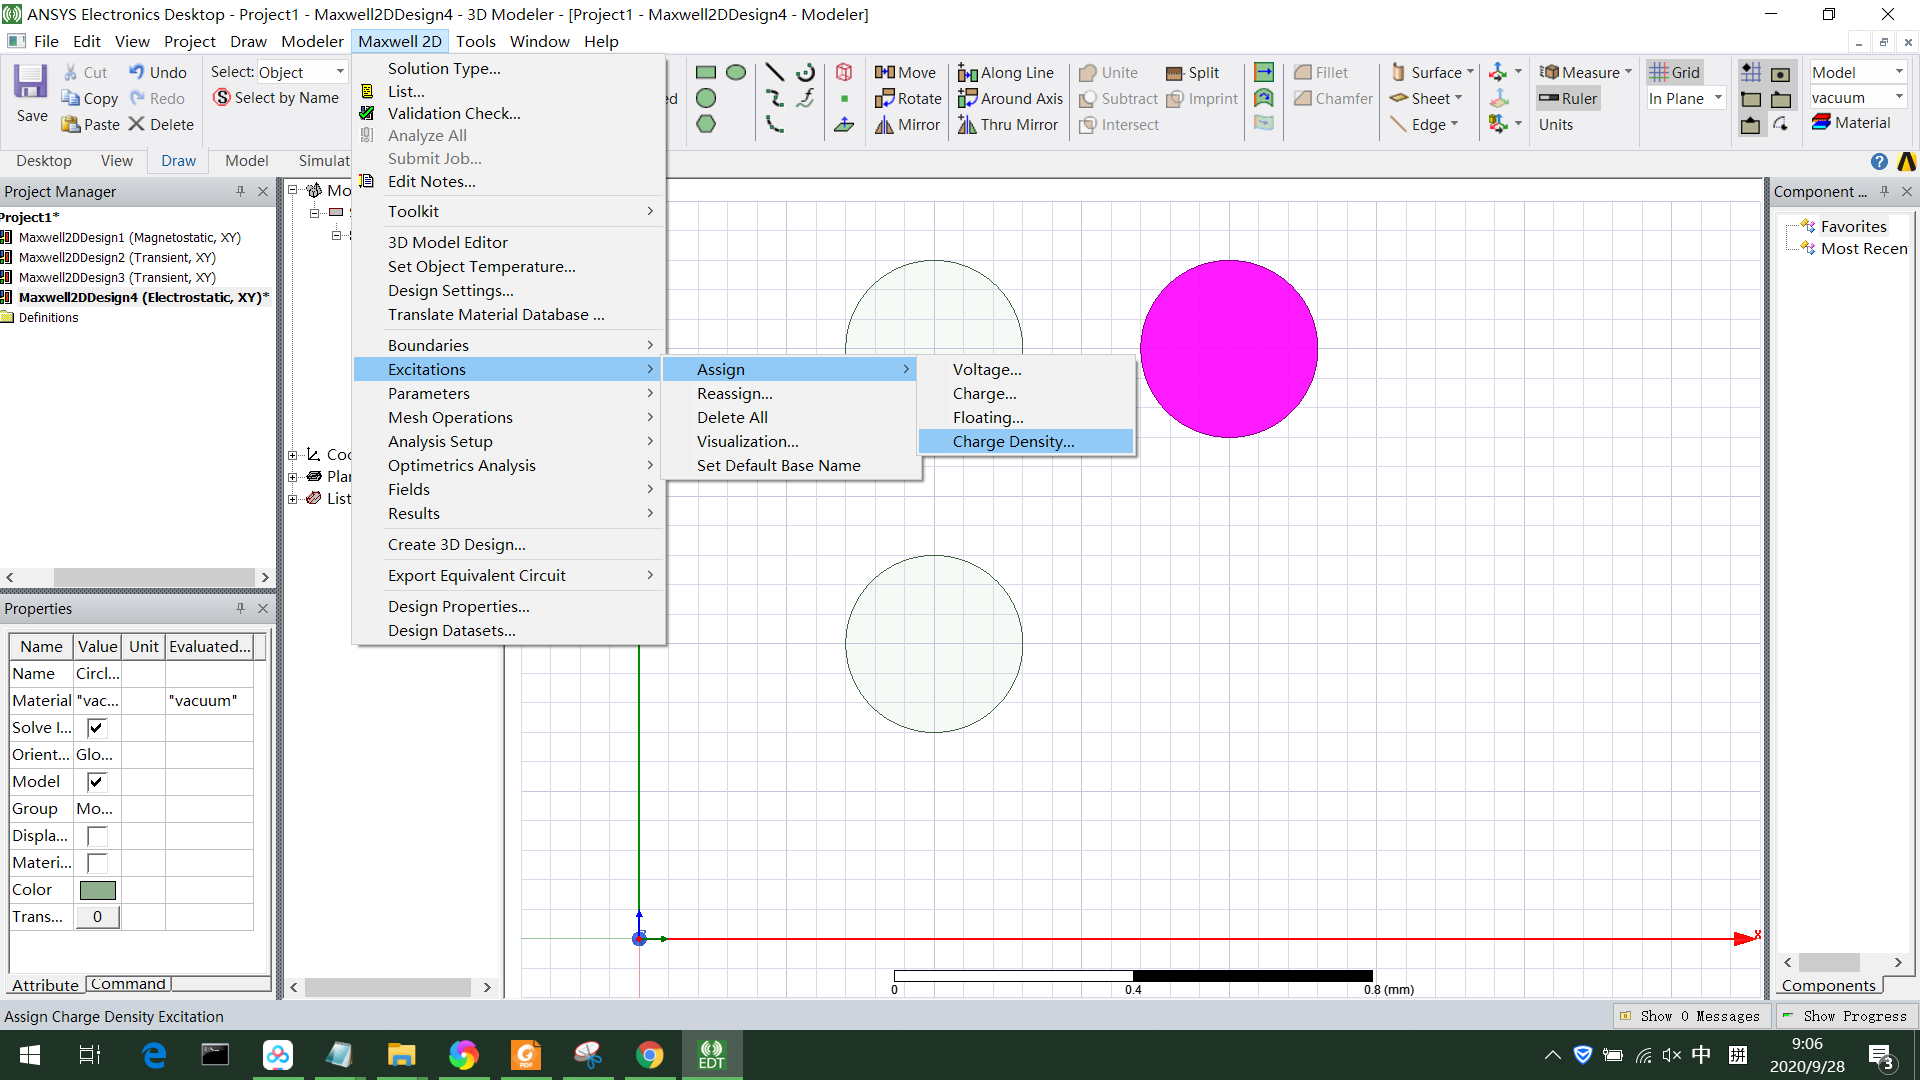Click the Ruler toggle button

[1569, 98]
